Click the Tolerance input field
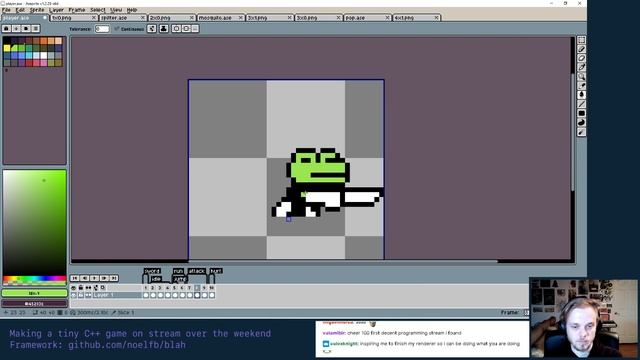640x360 pixels. pos(102,29)
